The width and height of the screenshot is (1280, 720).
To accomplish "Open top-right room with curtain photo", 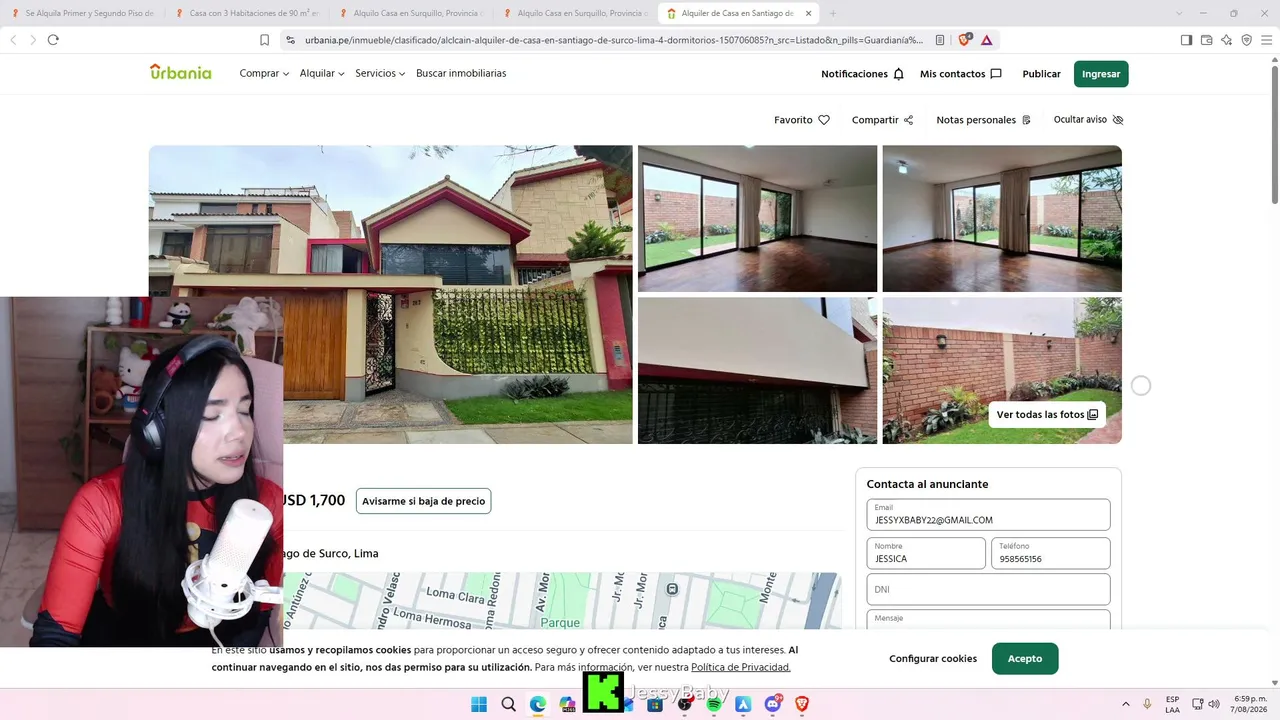I will (1002, 218).
